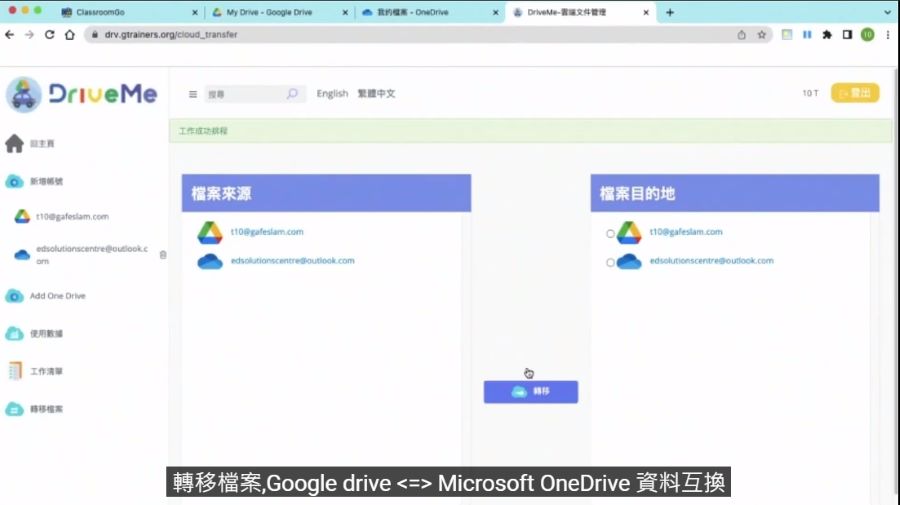
Task: Click Google Drive icon in destination panel
Action: tap(629, 233)
